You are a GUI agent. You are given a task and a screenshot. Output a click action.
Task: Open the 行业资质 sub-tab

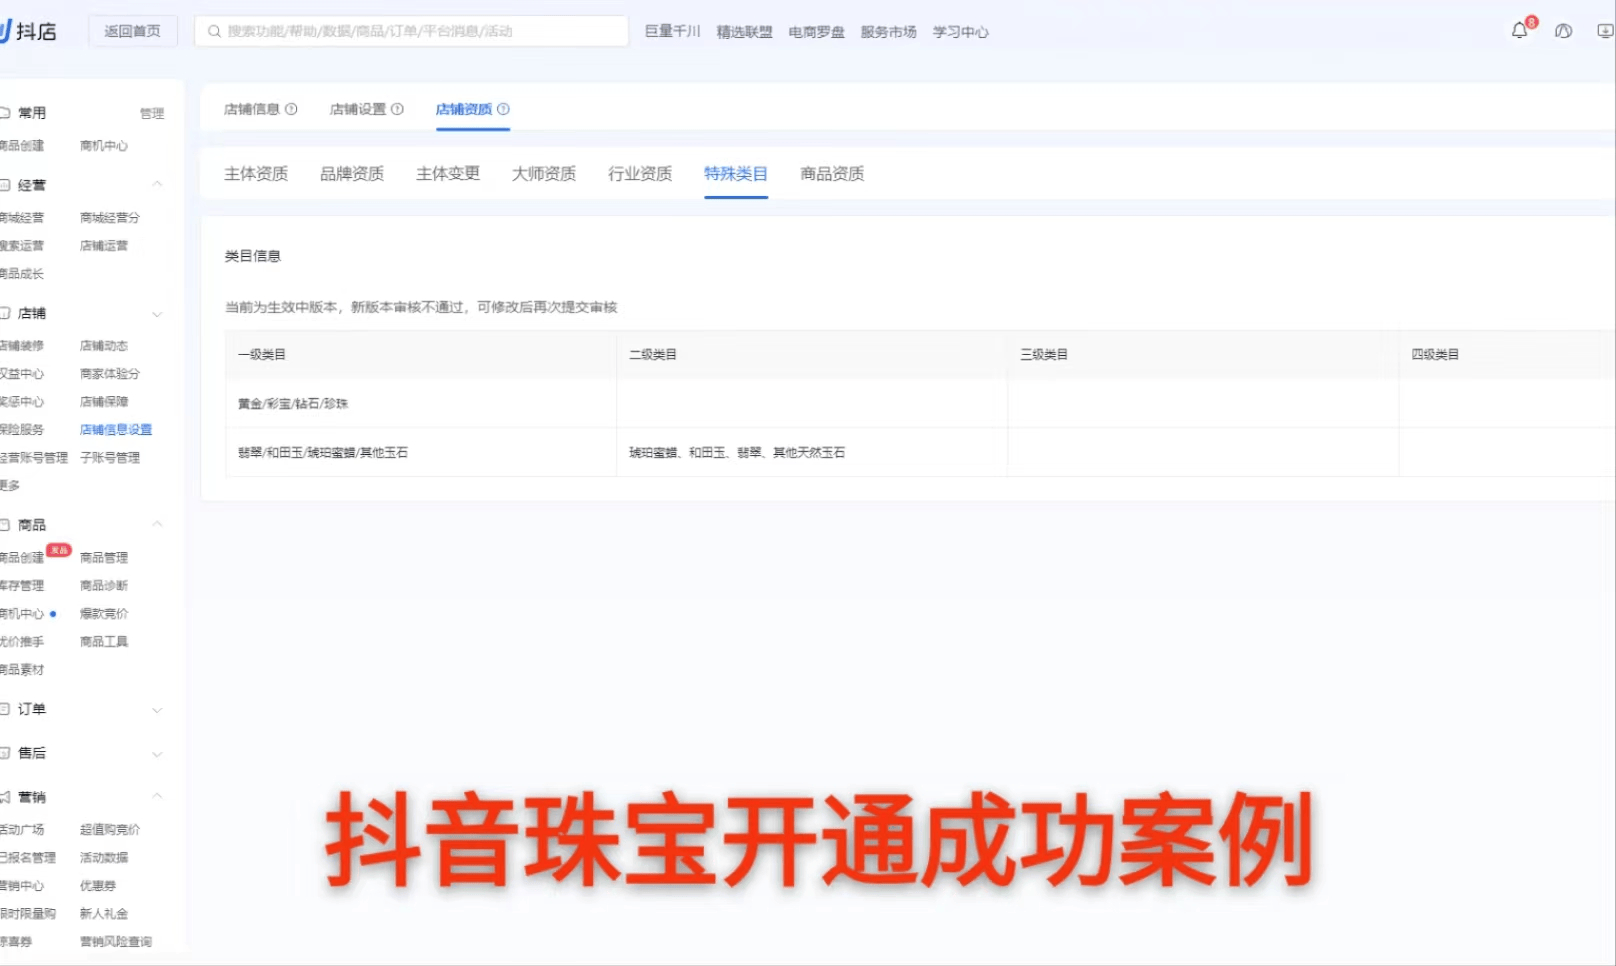640,174
